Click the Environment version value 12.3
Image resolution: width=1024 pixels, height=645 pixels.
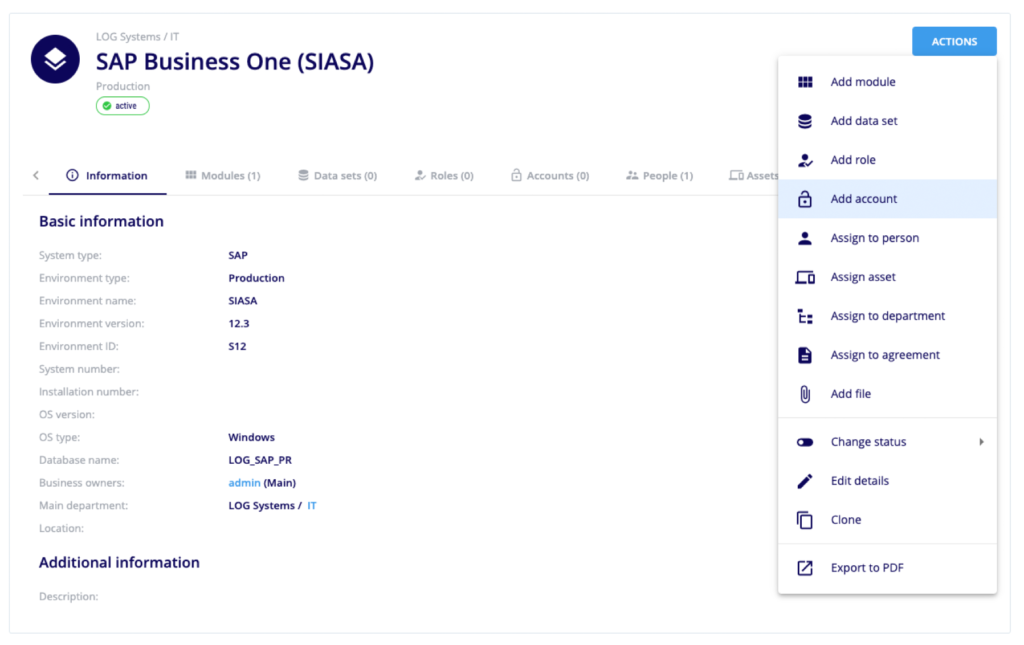tap(238, 324)
